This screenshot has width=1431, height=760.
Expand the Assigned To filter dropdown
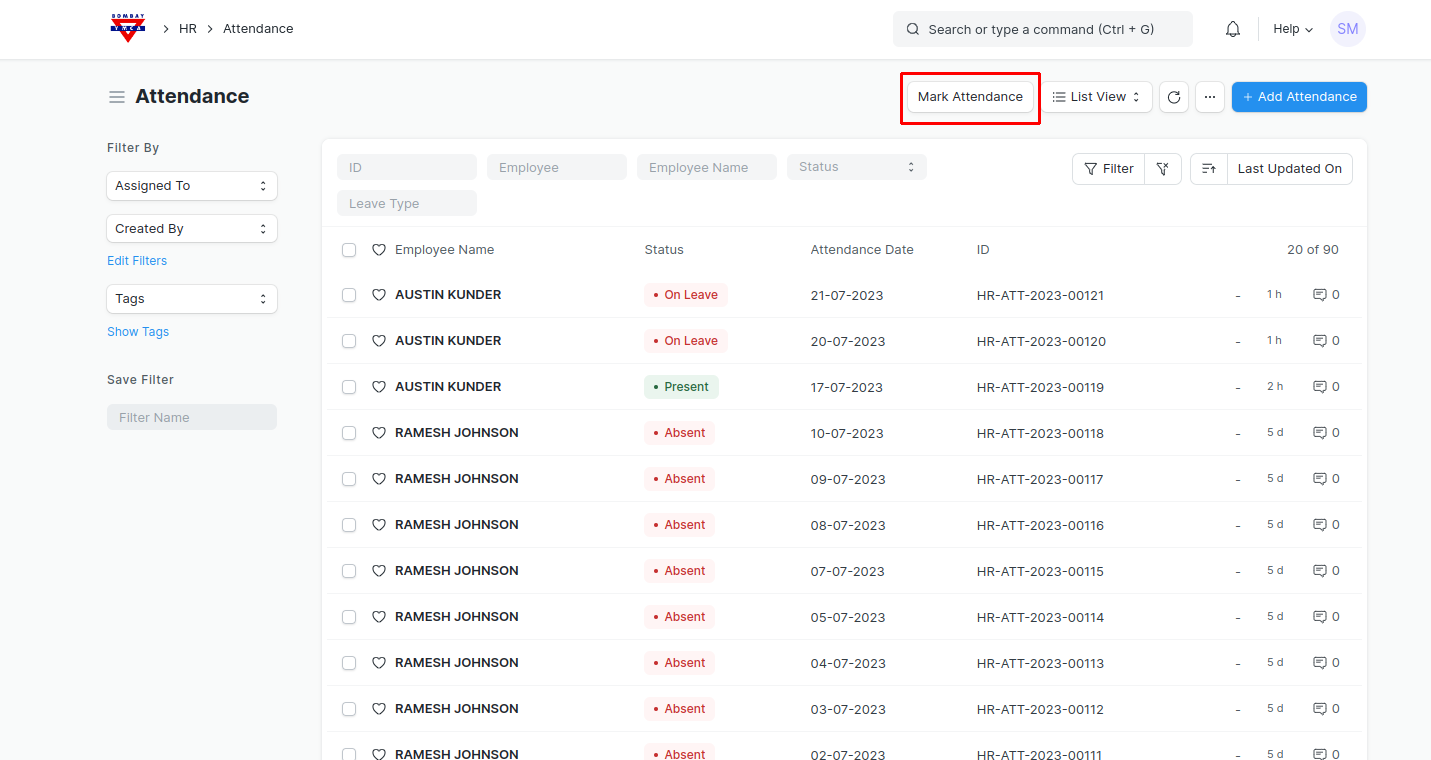[191, 186]
